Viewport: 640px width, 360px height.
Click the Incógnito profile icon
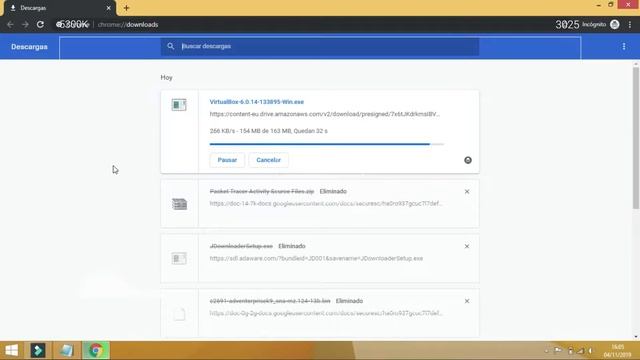614,24
